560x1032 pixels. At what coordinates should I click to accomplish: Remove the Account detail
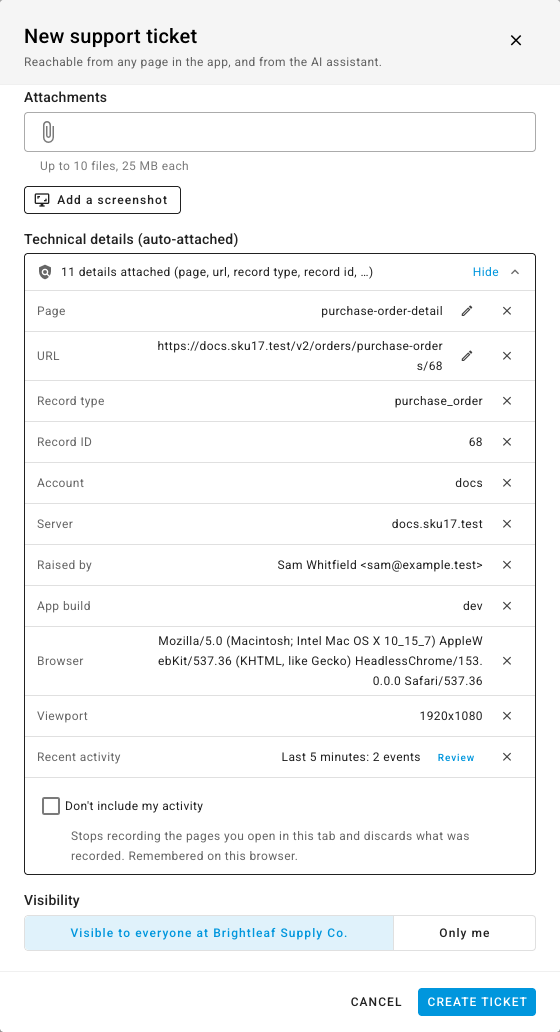click(x=507, y=482)
